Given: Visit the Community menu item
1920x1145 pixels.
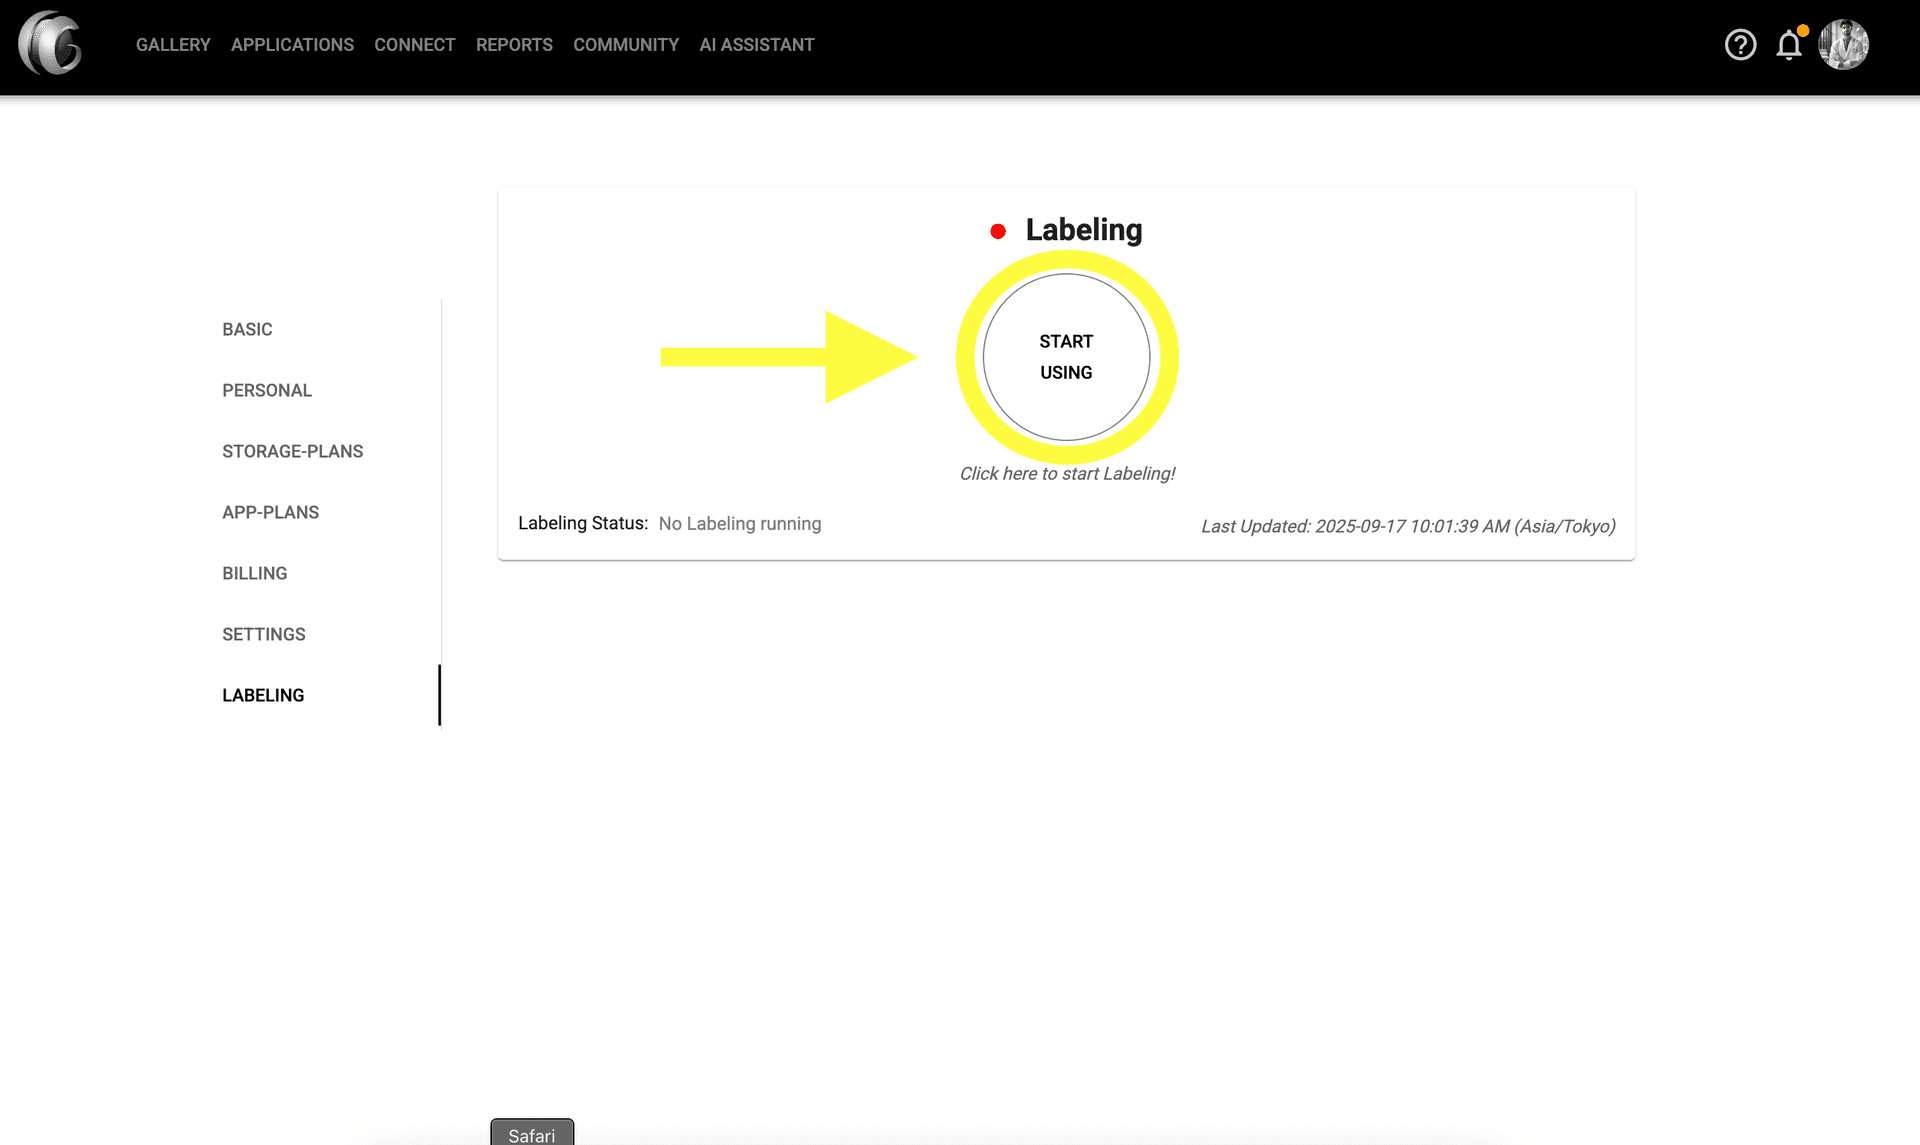Looking at the screenshot, I should tap(626, 45).
